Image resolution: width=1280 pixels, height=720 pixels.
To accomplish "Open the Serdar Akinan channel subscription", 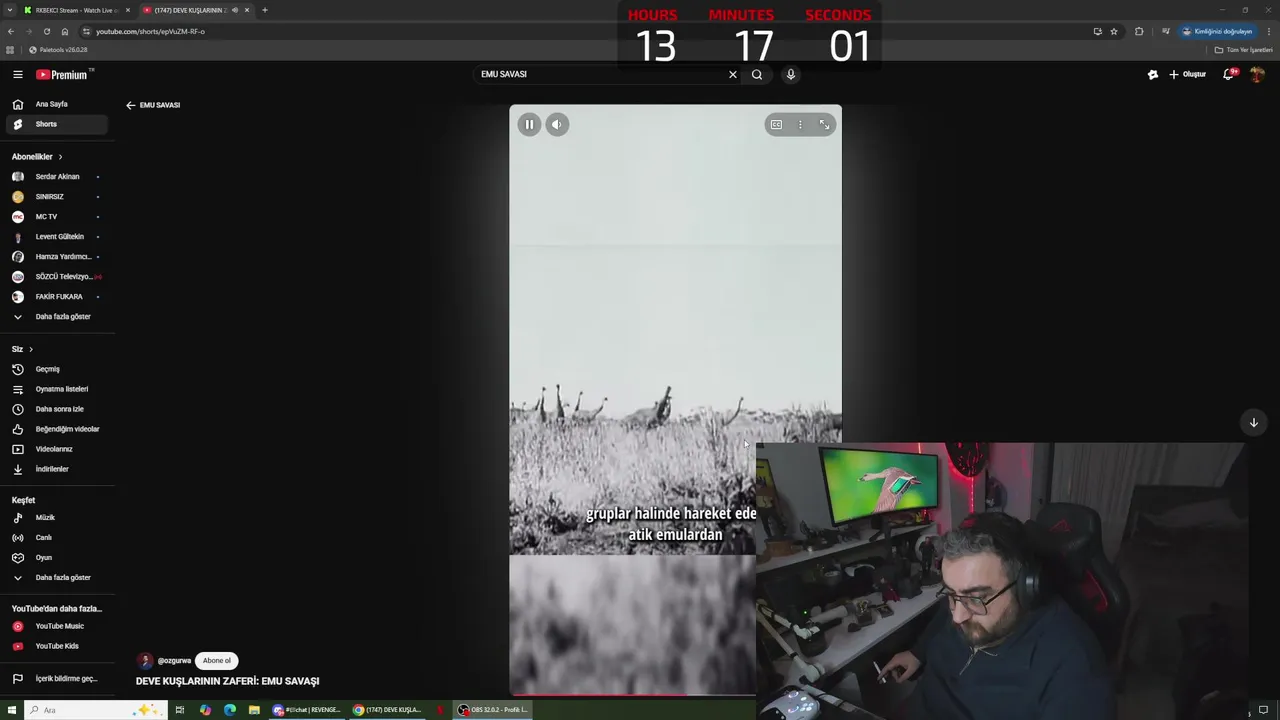I will click(58, 177).
